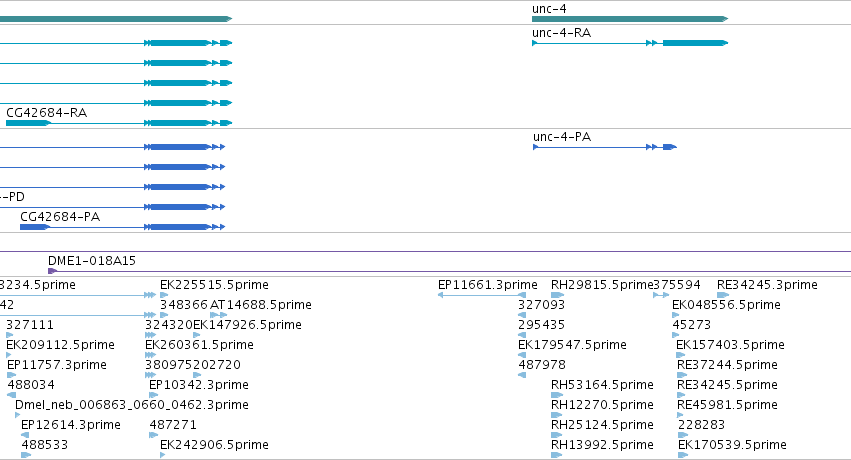The image size is (851, 460).
Task: Click the unc-4-RA transcript feature
Action: pyautogui.click(x=630, y=43)
